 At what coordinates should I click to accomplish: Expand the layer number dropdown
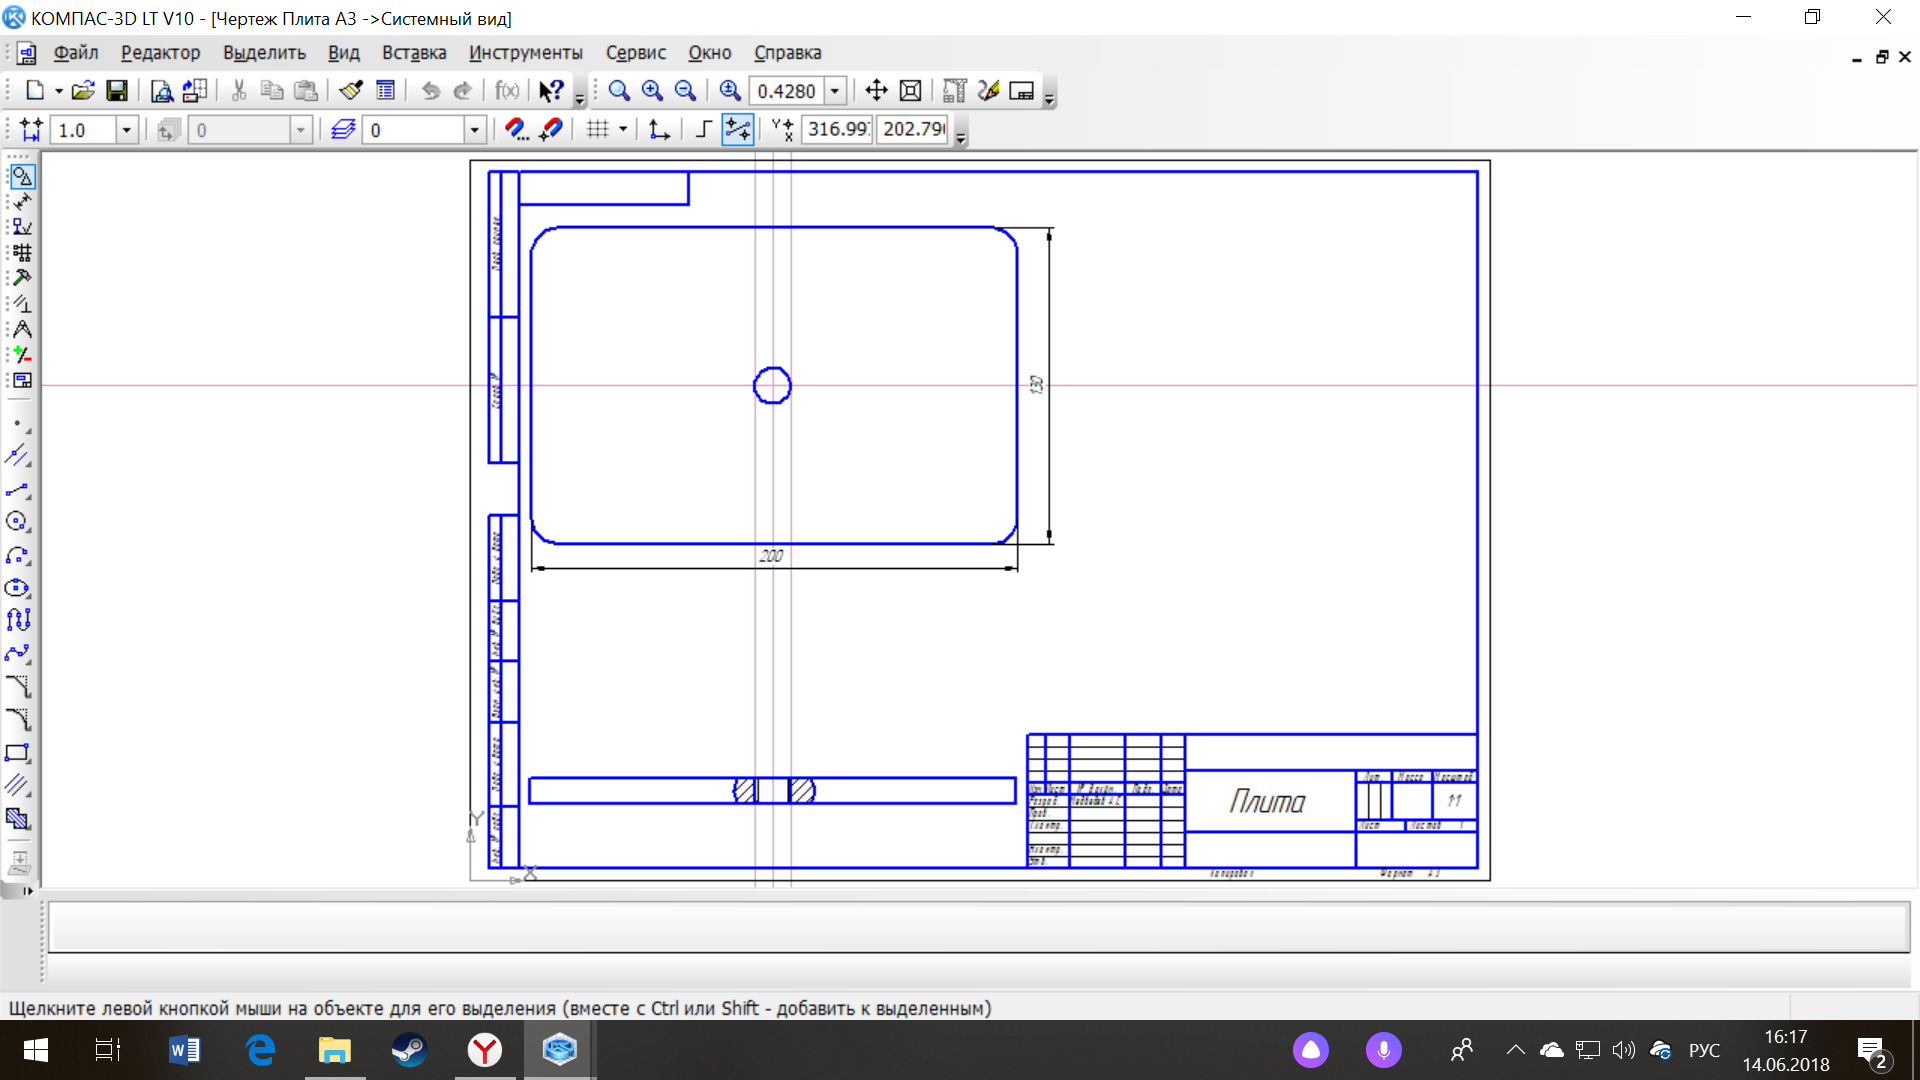[475, 130]
